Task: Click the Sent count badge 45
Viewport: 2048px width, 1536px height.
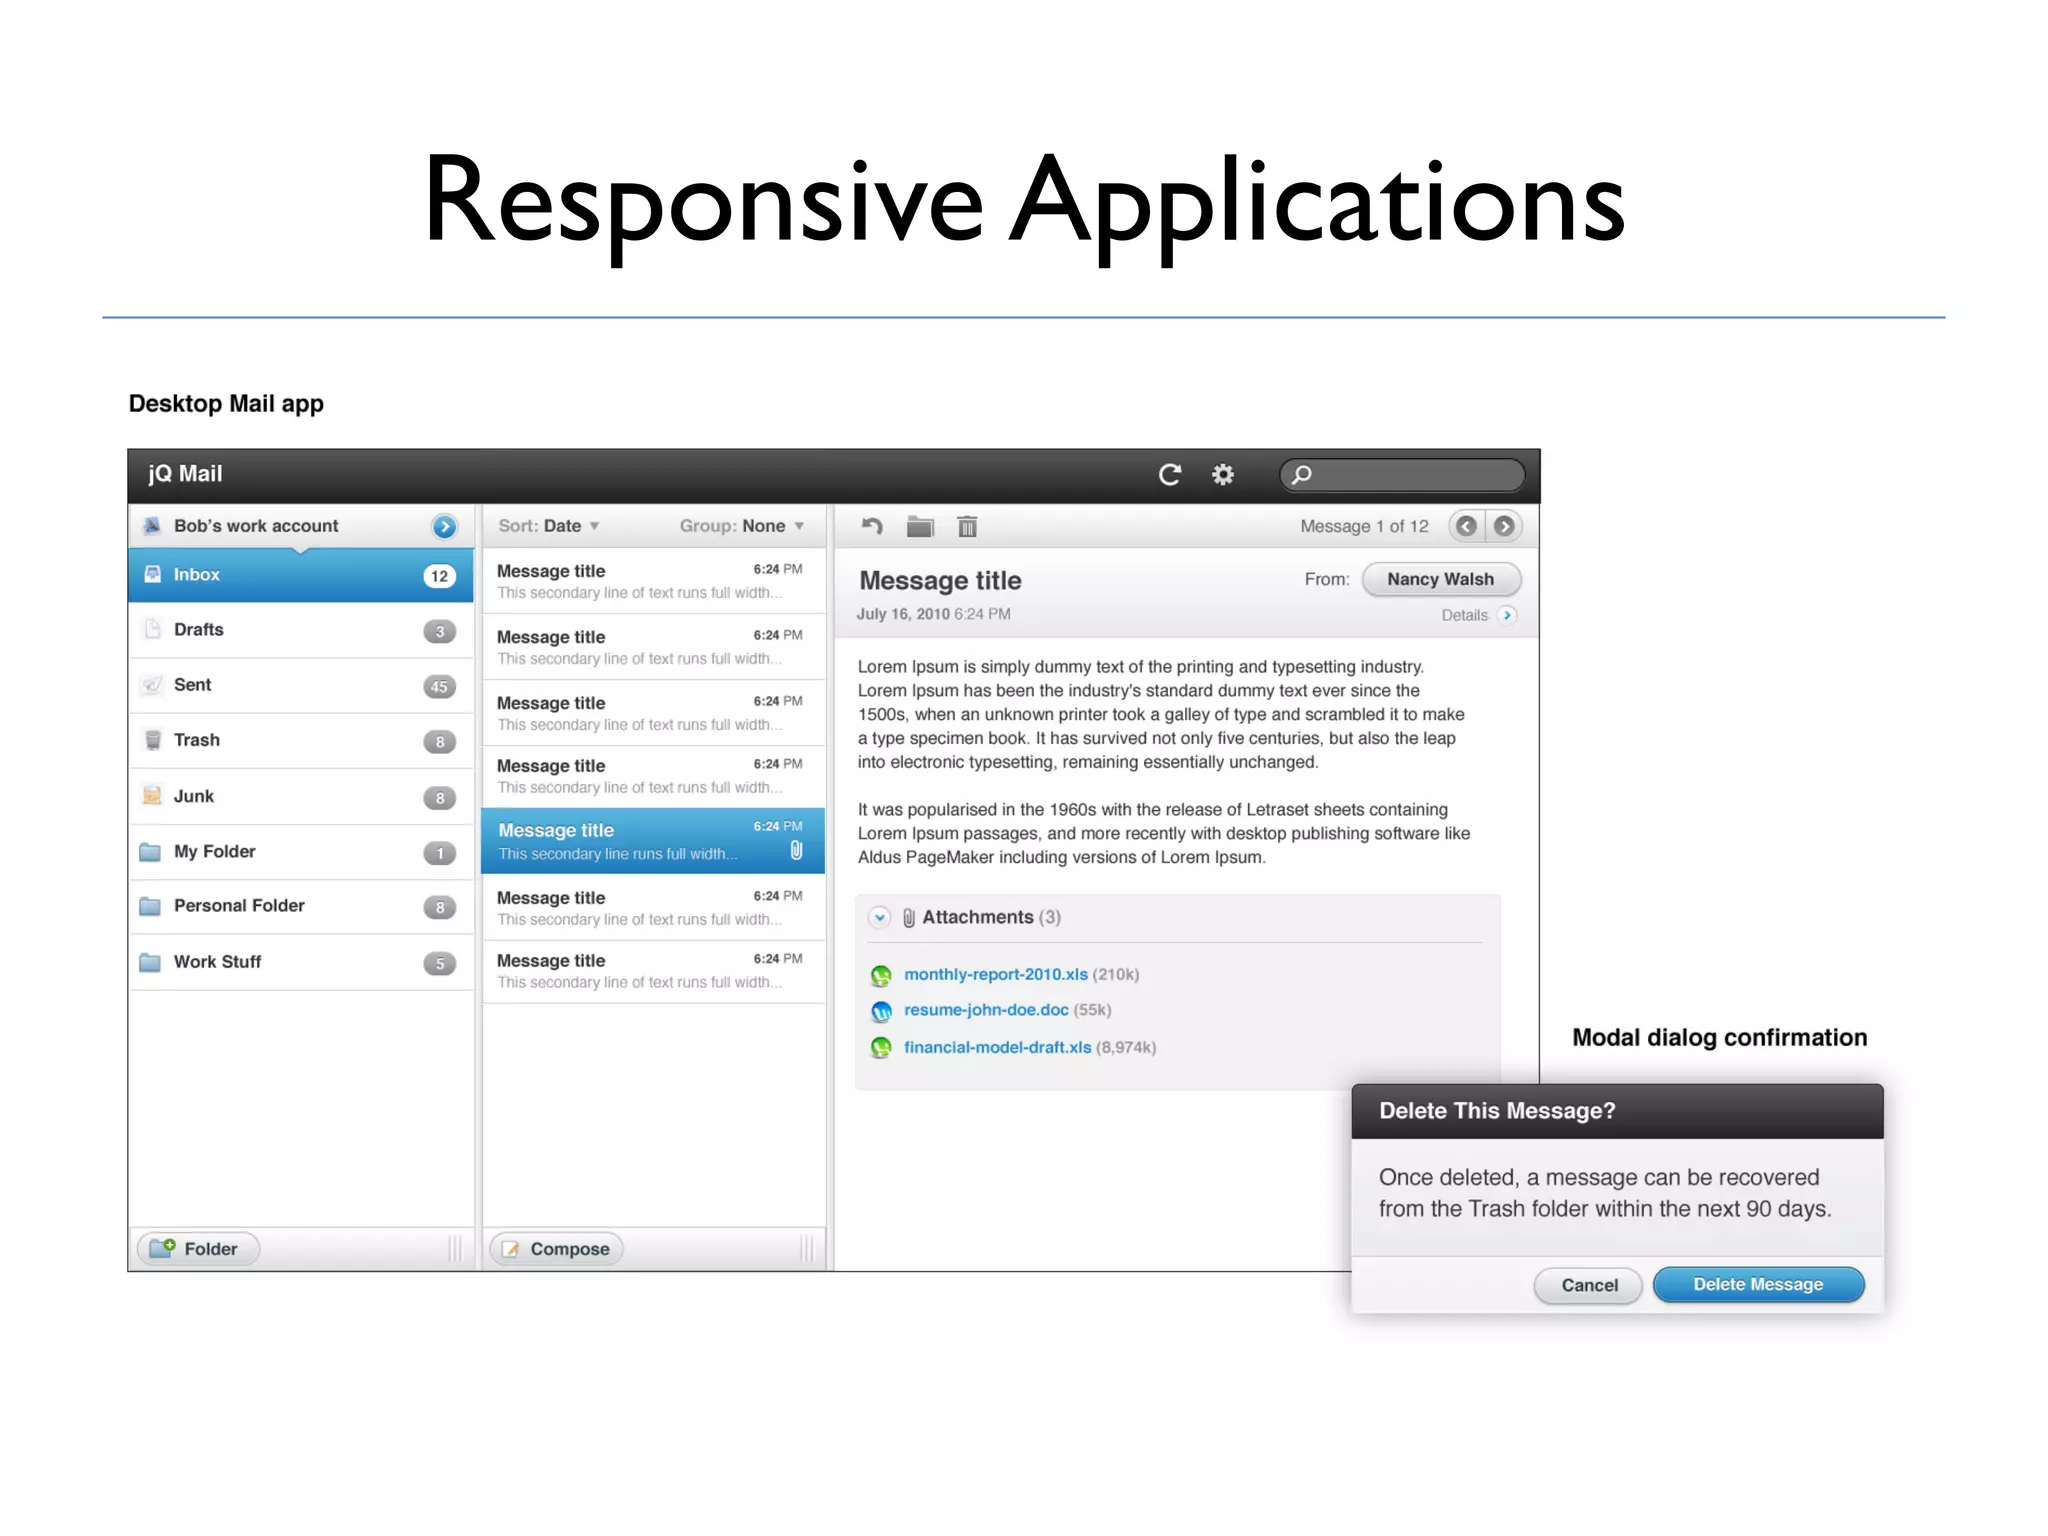Action: 439,687
